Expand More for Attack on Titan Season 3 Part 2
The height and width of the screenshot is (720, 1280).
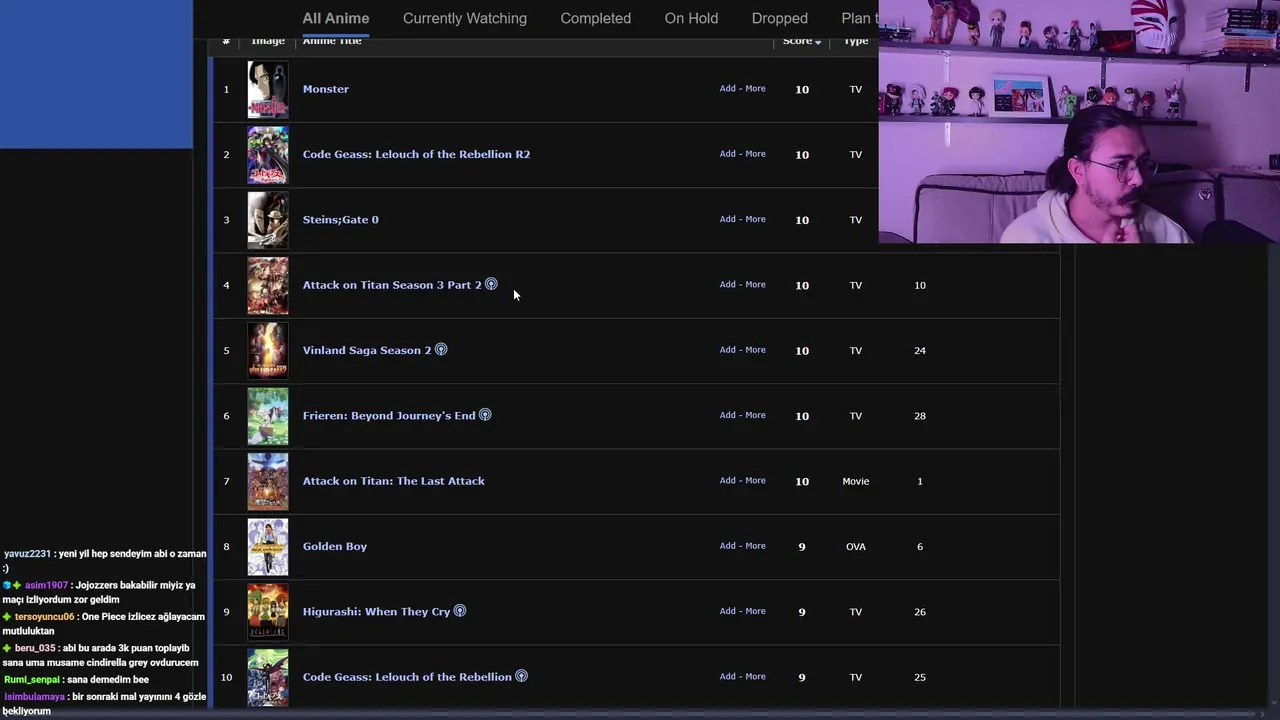[x=755, y=284]
